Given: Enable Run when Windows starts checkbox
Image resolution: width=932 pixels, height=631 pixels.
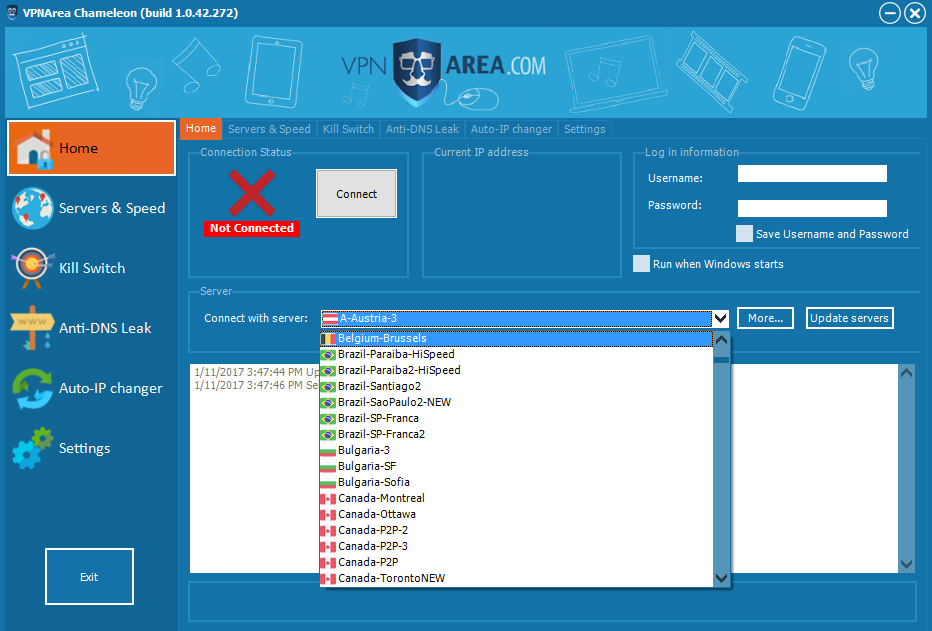Looking at the screenshot, I should [x=641, y=263].
